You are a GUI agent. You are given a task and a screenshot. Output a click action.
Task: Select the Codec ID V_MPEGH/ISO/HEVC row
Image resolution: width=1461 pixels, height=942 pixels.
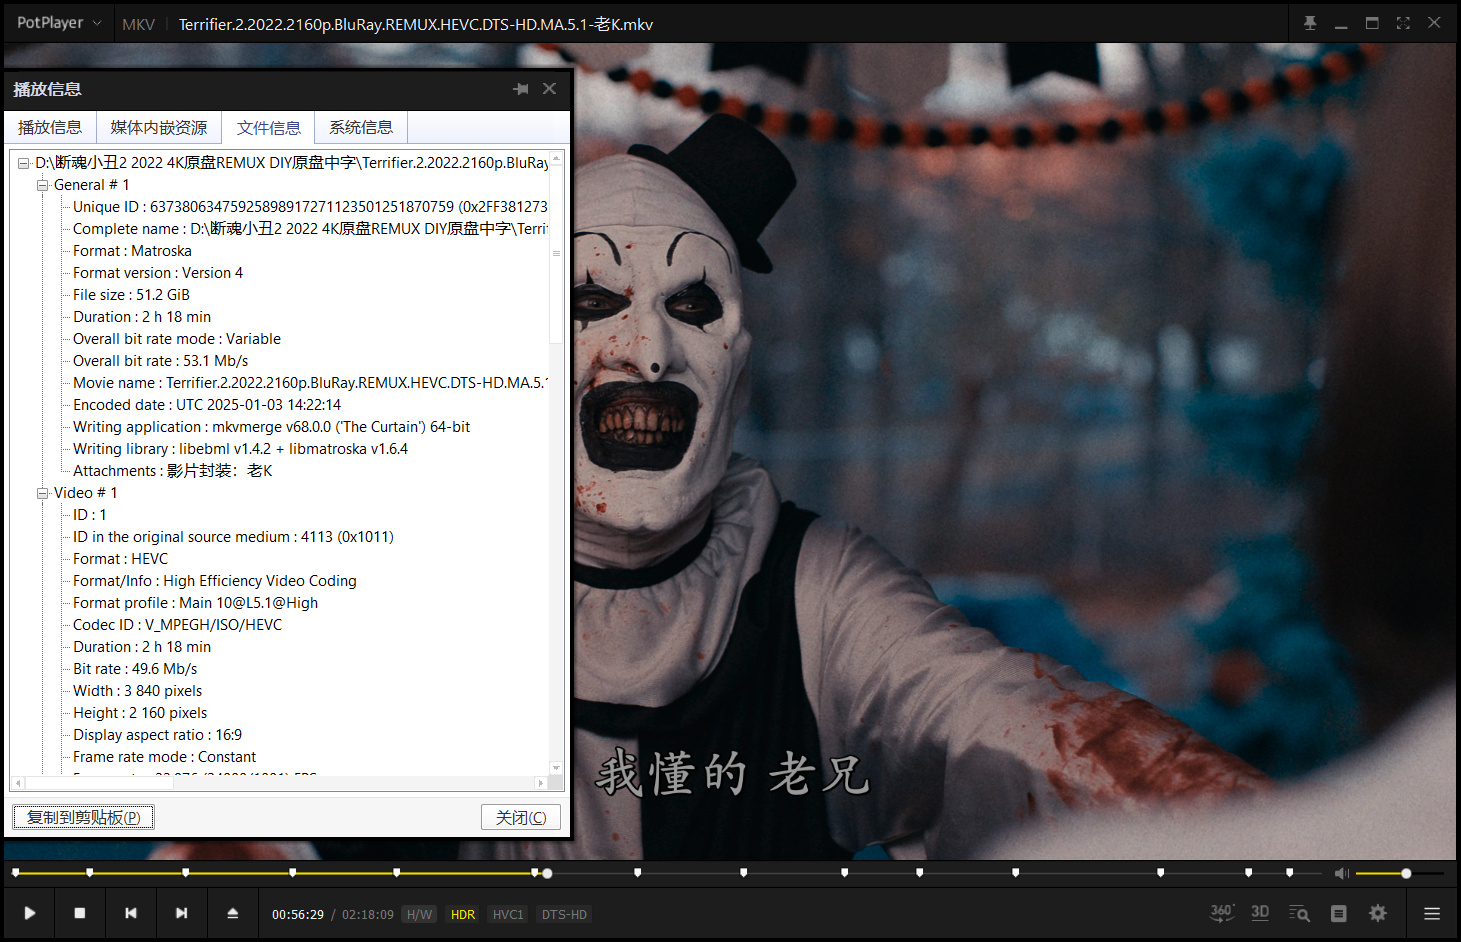(x=177, y=625)
